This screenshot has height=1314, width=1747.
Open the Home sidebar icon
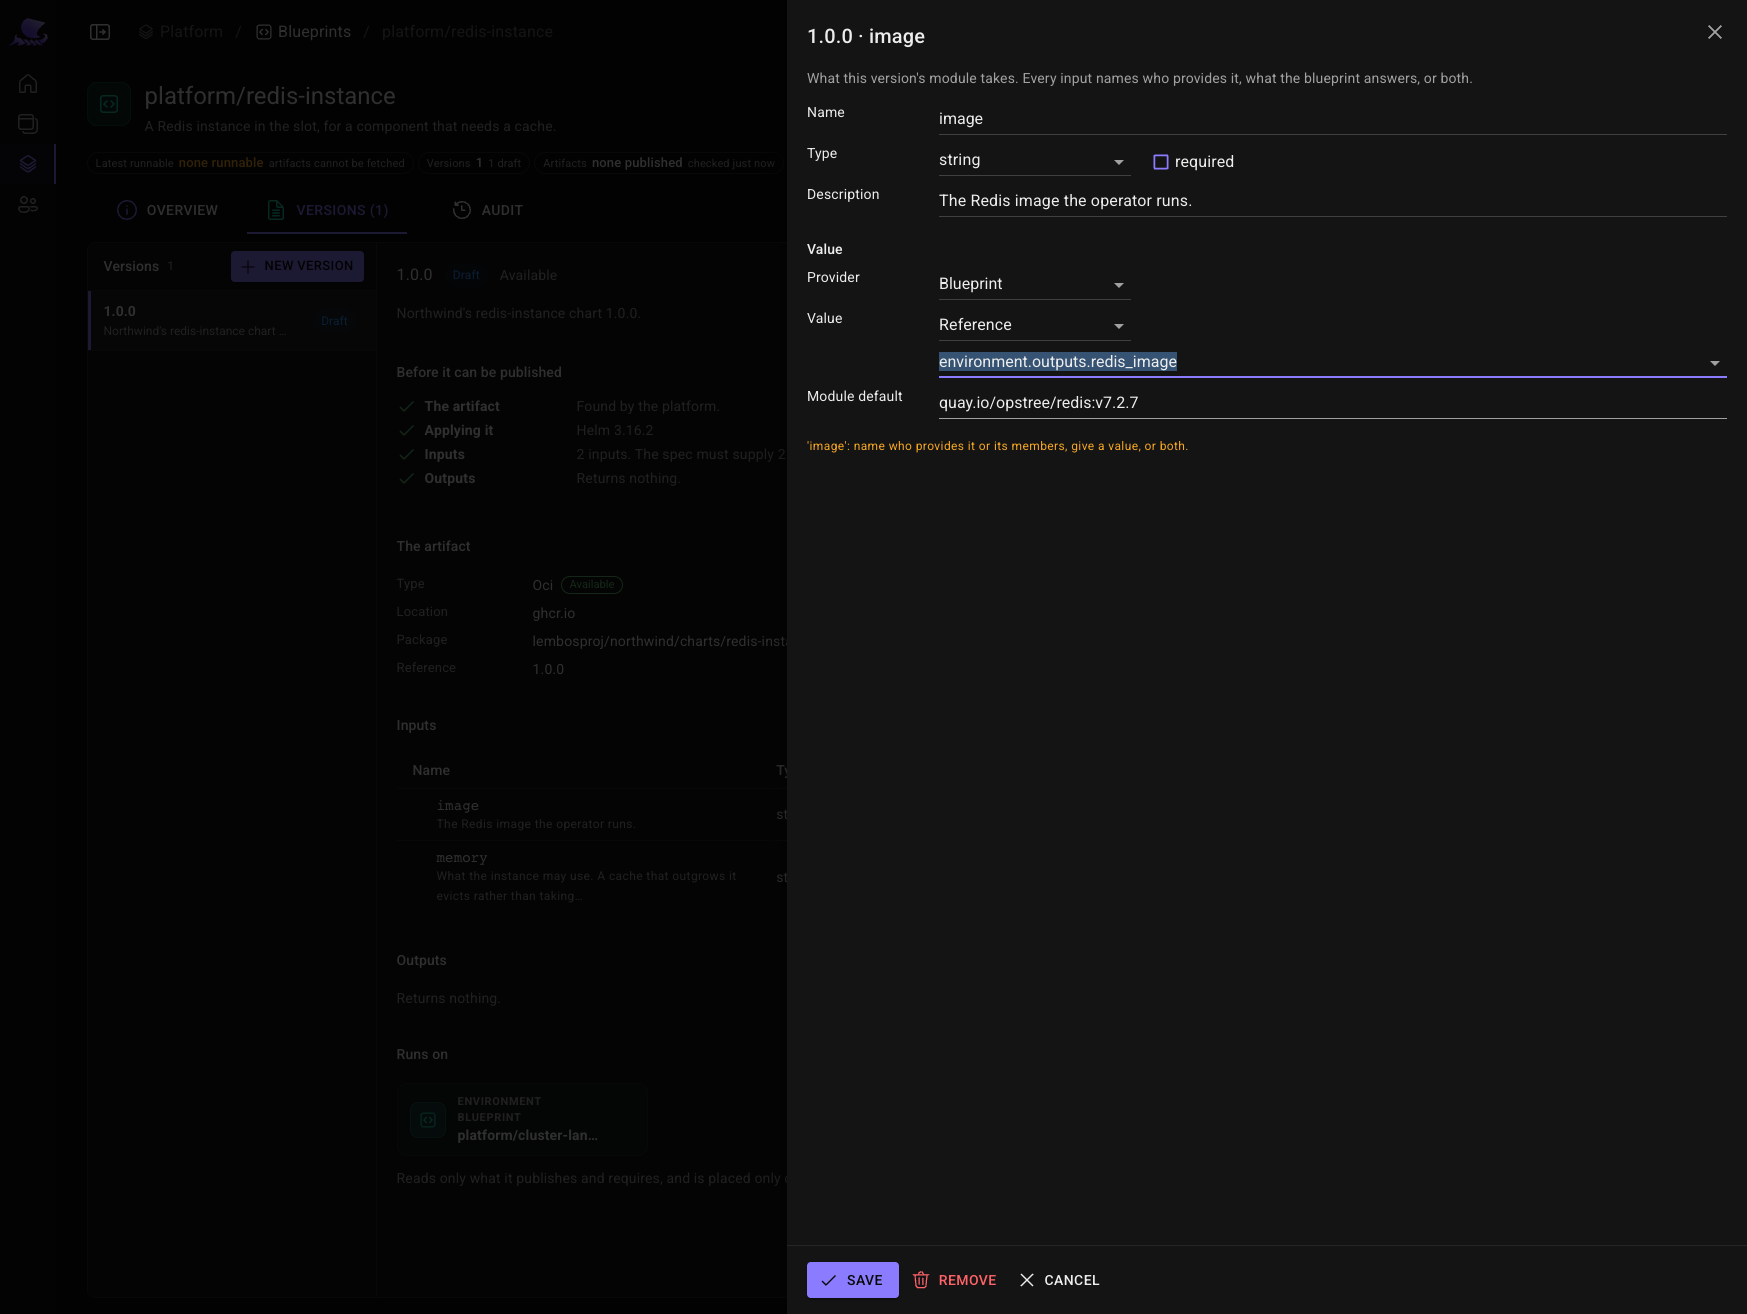coord(28,84)
